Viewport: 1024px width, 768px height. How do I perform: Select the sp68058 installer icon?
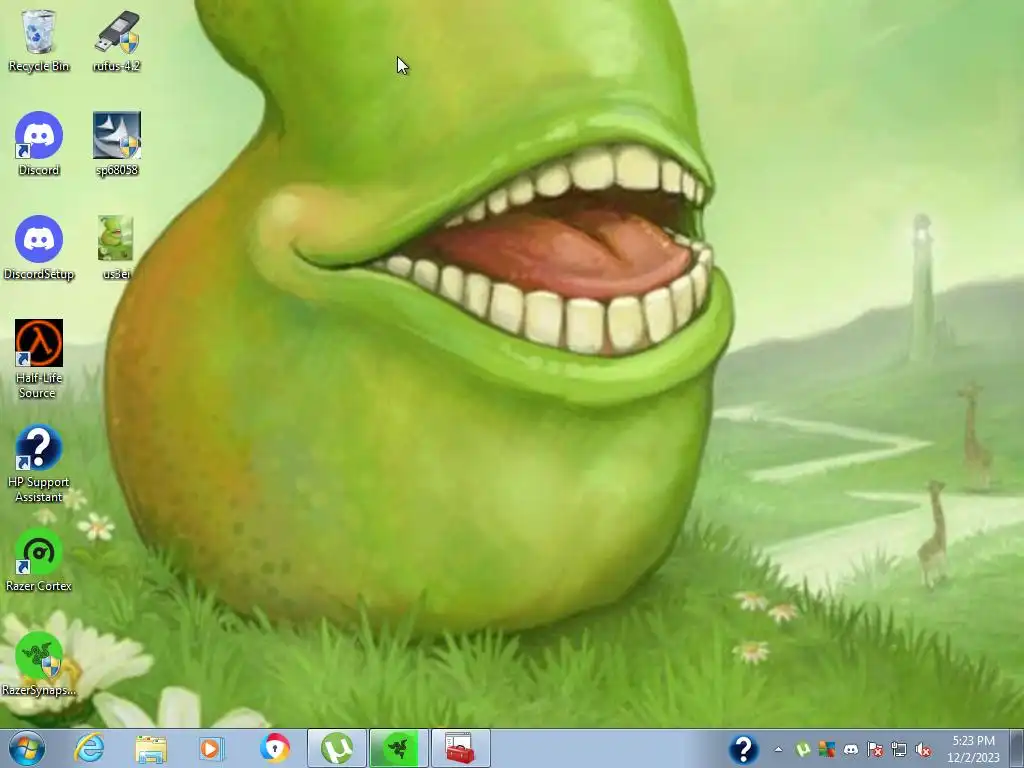116,144
